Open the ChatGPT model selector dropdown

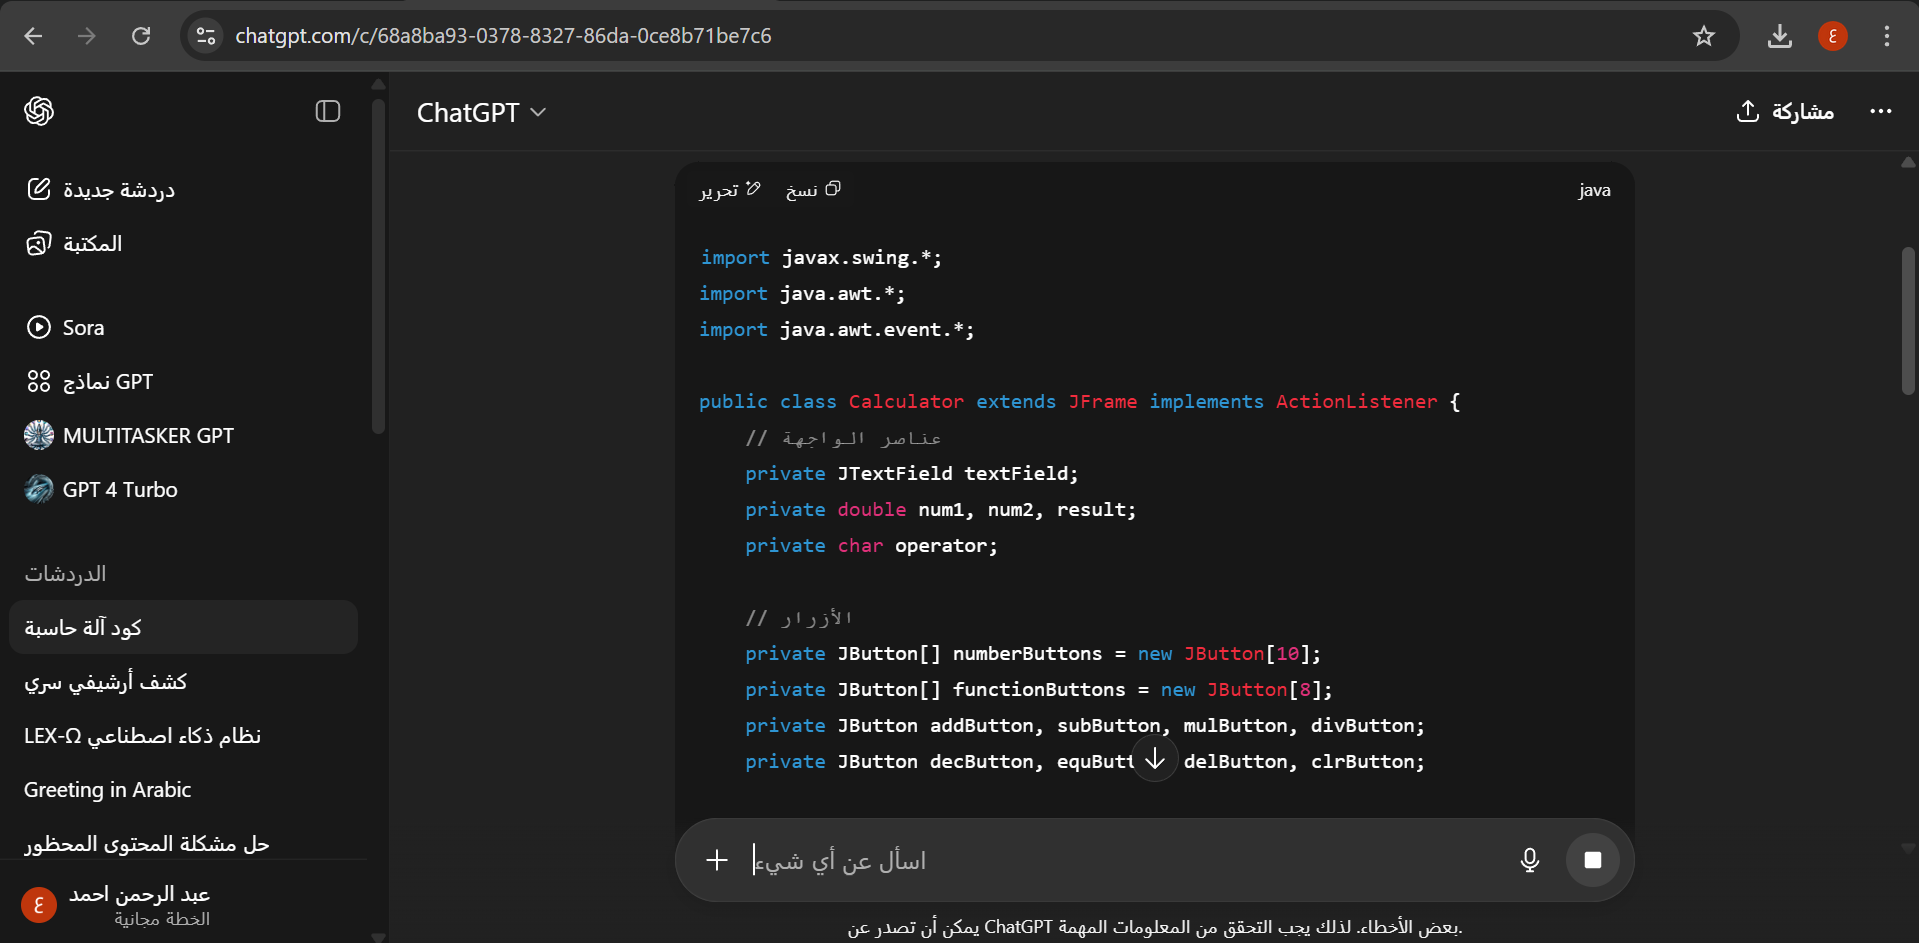click(481, 112)
